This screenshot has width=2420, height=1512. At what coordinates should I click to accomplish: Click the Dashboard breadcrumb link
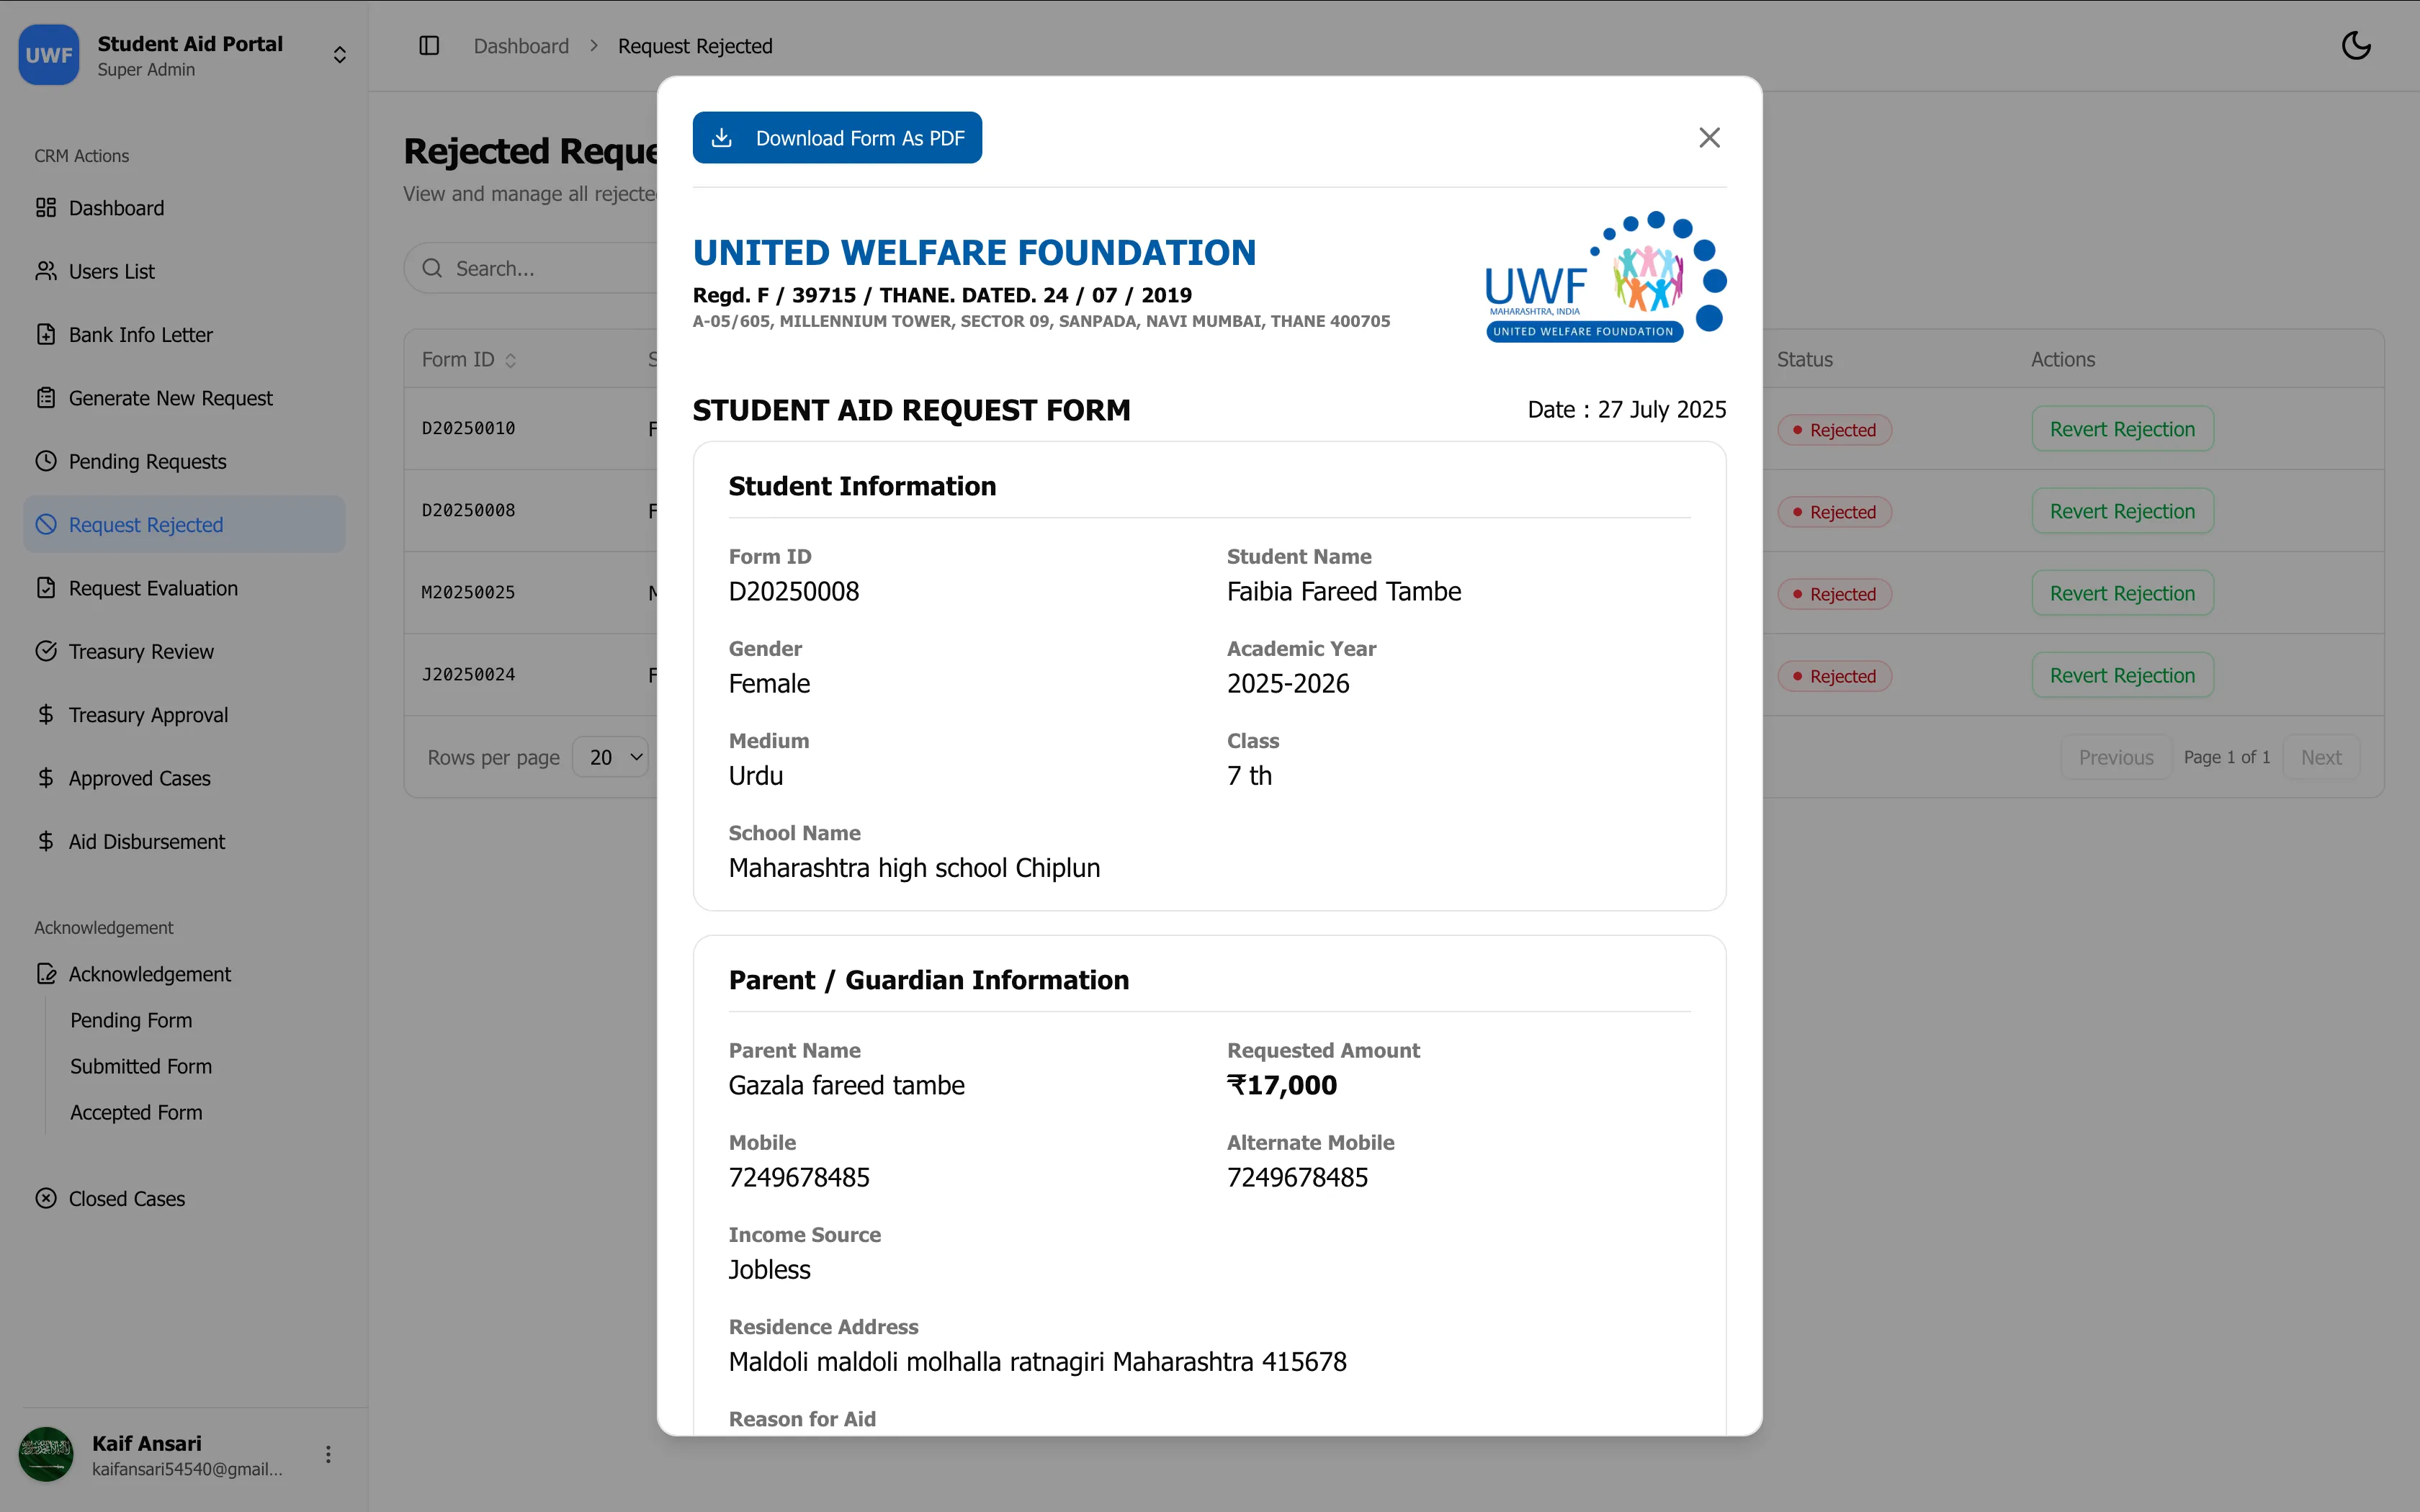click(x=521, y=46)
